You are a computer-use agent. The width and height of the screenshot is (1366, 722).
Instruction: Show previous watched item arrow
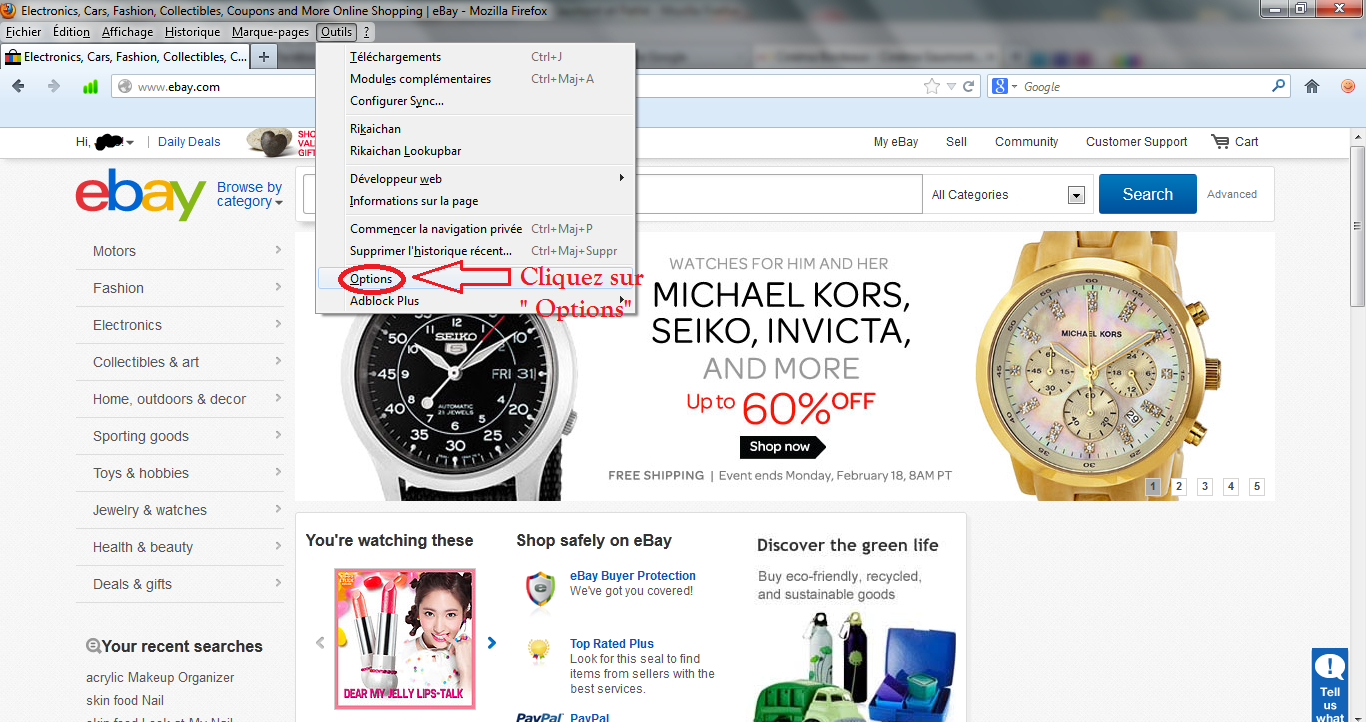pos(320,643)
